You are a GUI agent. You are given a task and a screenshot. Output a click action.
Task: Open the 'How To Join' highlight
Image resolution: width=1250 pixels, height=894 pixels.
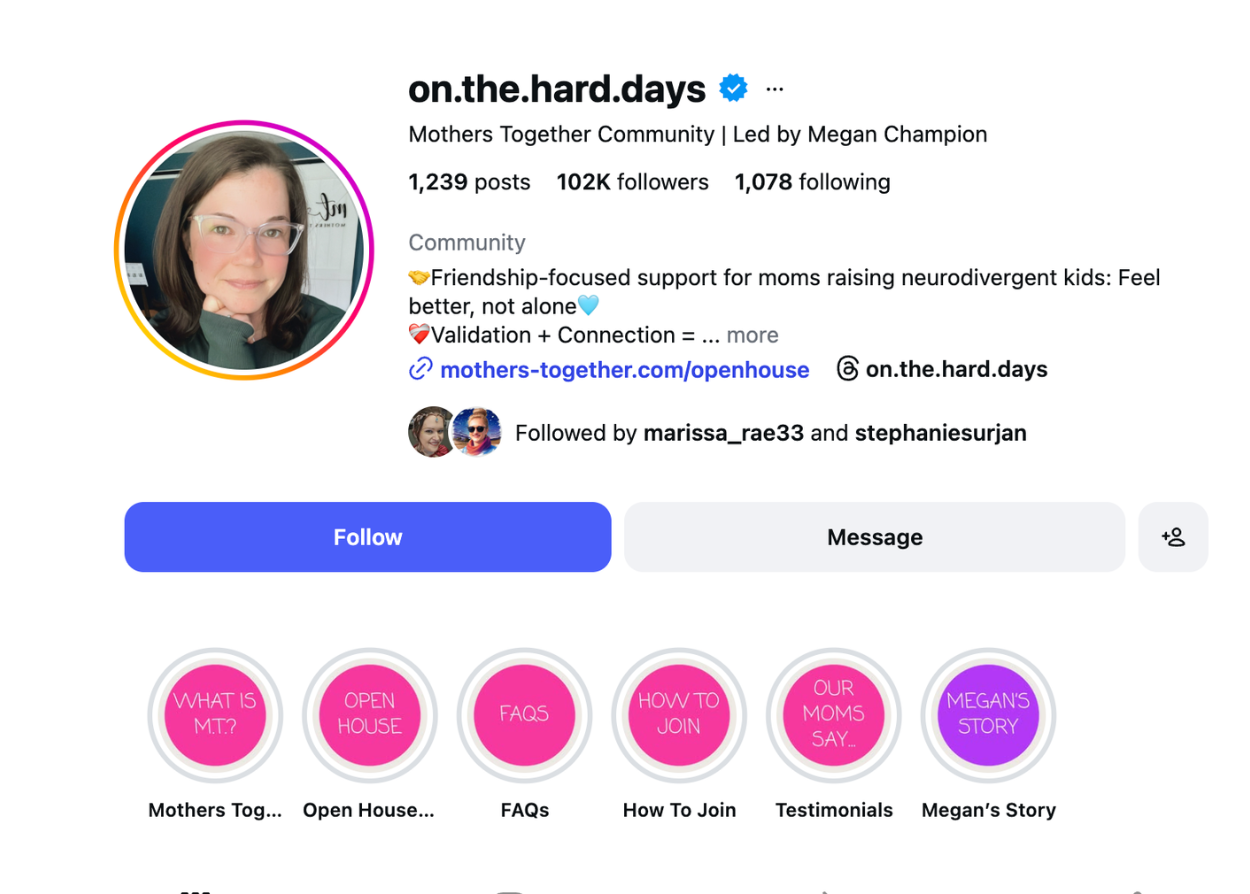pyautogui.click(x=679, y=715)
